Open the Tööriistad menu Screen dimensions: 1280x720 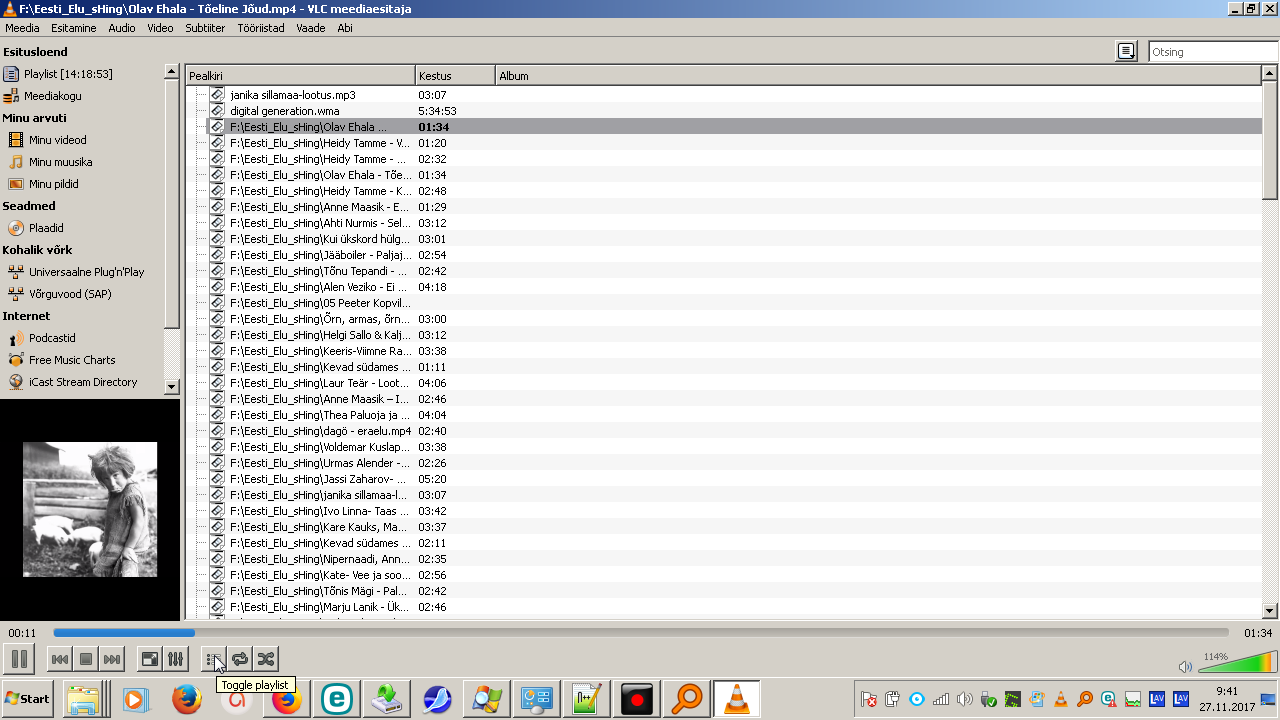[x=261, y=28]
